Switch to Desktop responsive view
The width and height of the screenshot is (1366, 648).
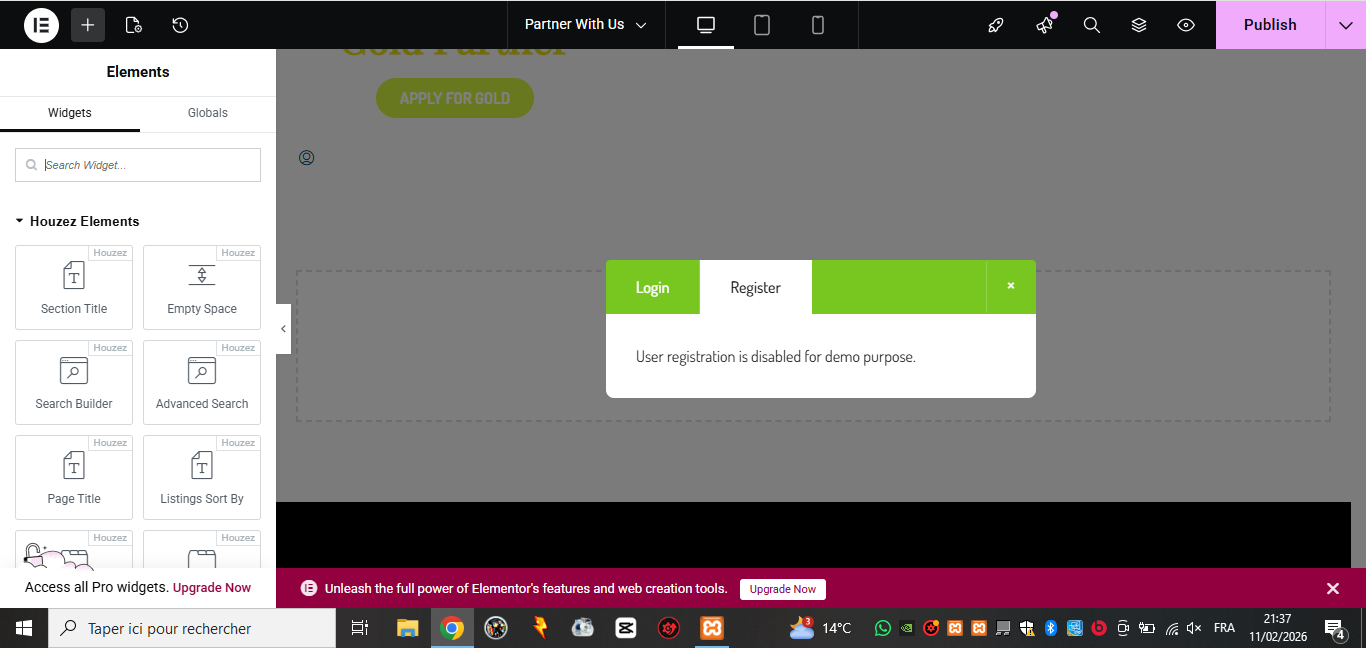coord(706,25)
